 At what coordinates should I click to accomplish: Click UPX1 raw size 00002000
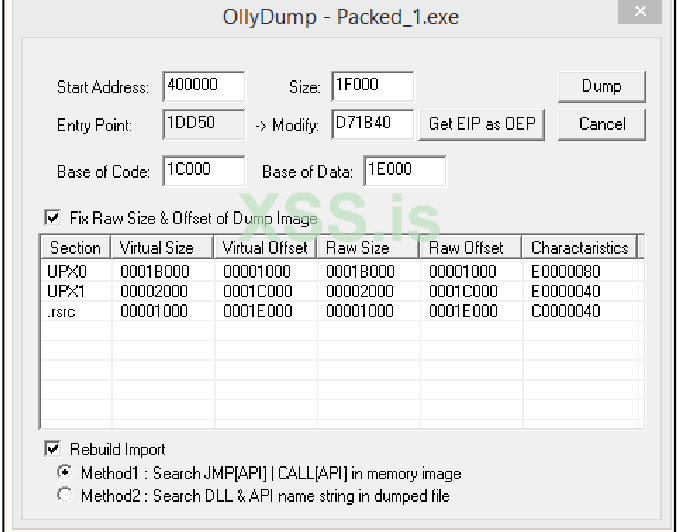point(360,291)
